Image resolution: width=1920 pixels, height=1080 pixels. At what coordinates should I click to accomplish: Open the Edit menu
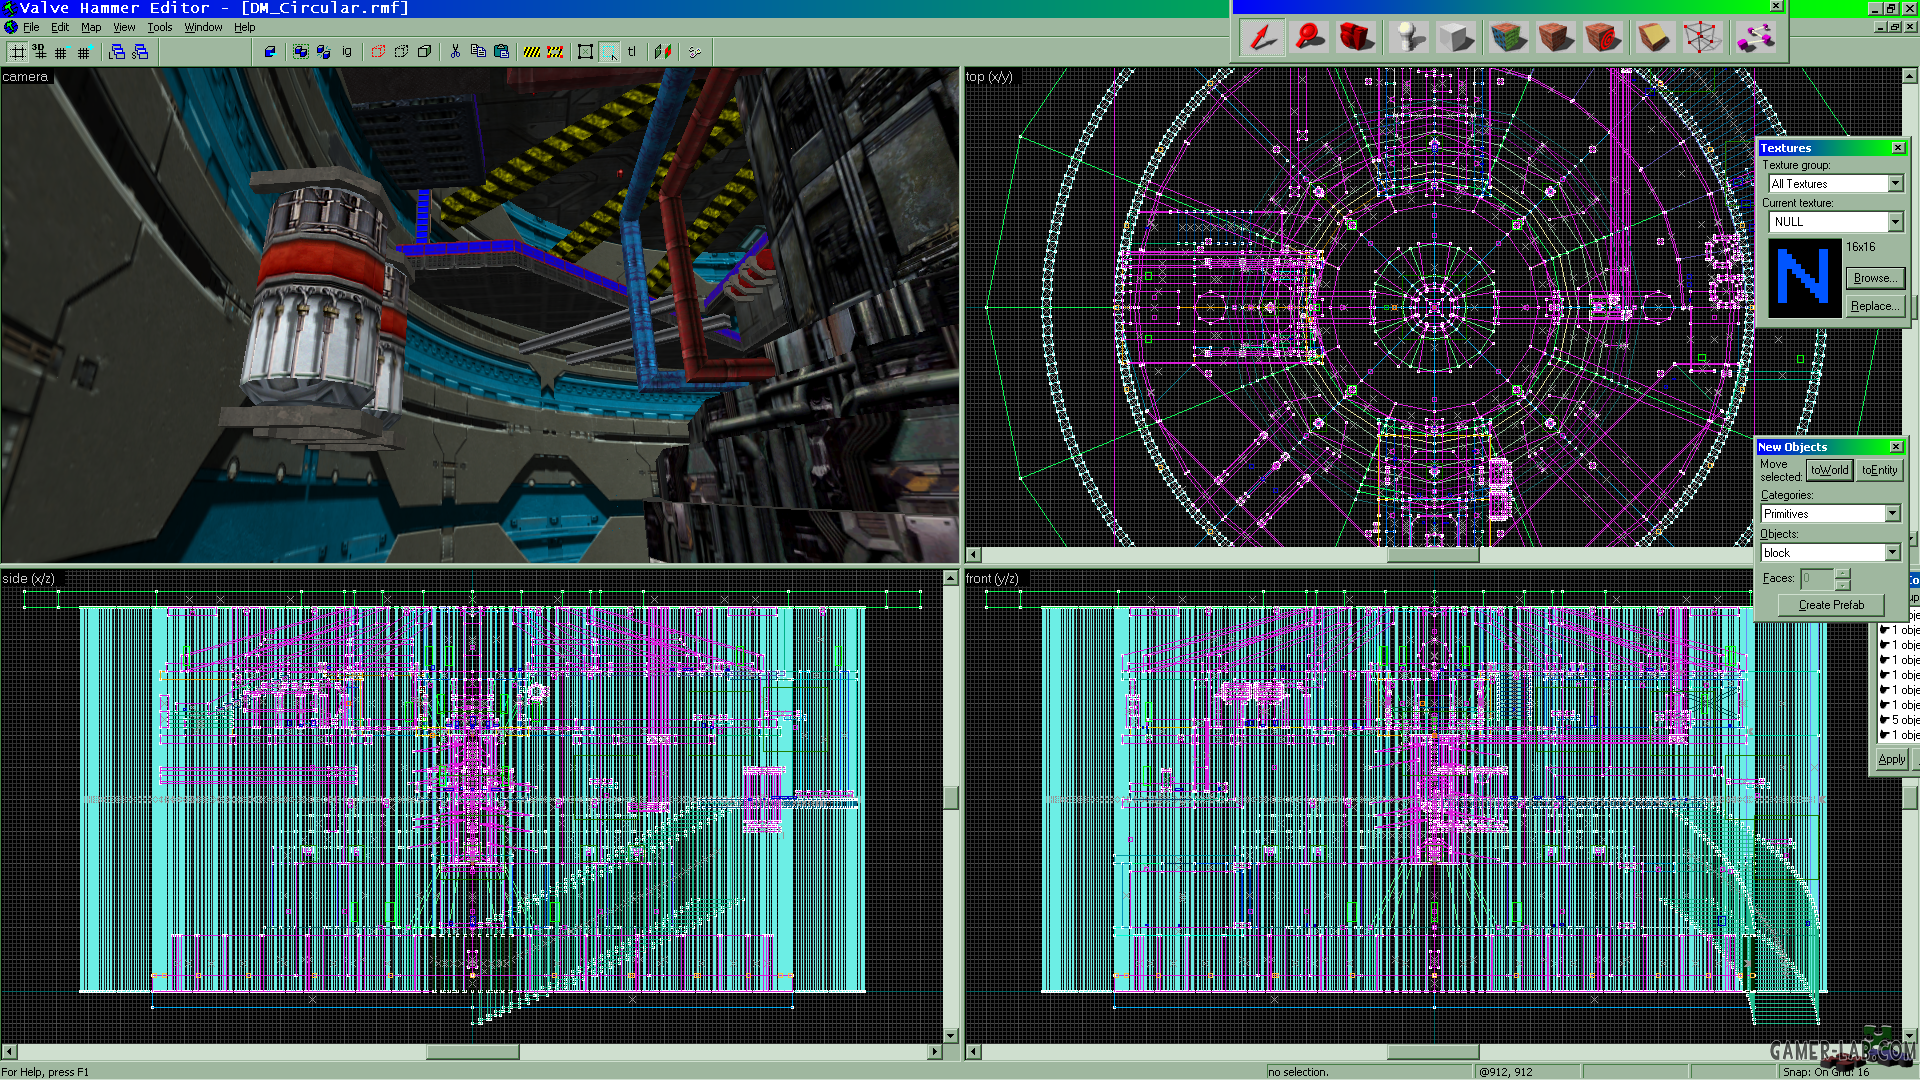point(60,27)
